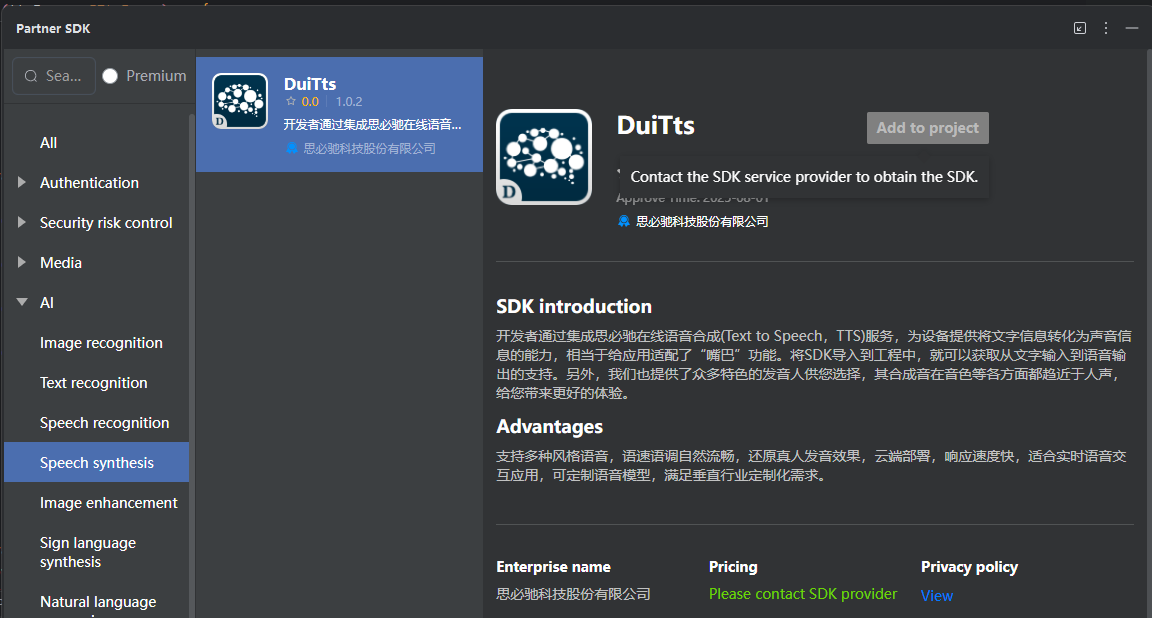Open Image enhancement subcategory
1152x618 pixels.
click(109, 503)
